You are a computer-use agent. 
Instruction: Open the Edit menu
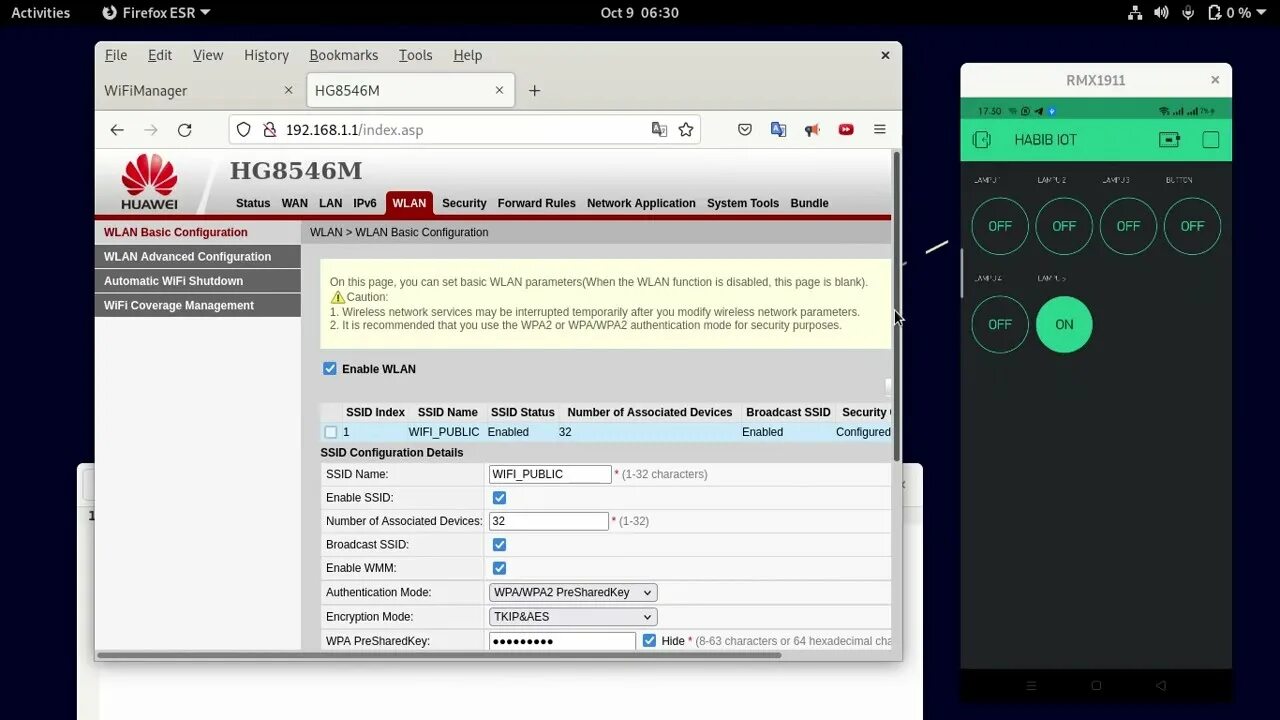point(160,55)
